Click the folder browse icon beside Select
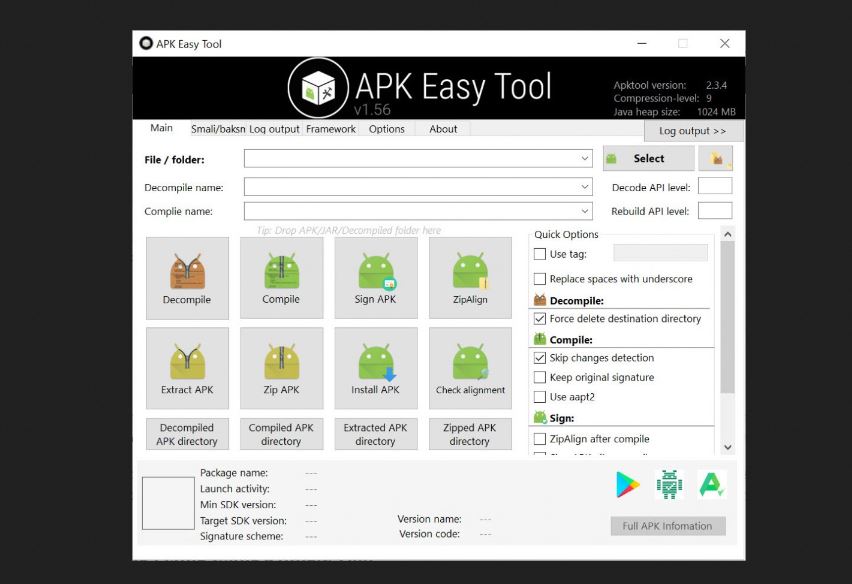The image size is (852, 584). [716, 158]
